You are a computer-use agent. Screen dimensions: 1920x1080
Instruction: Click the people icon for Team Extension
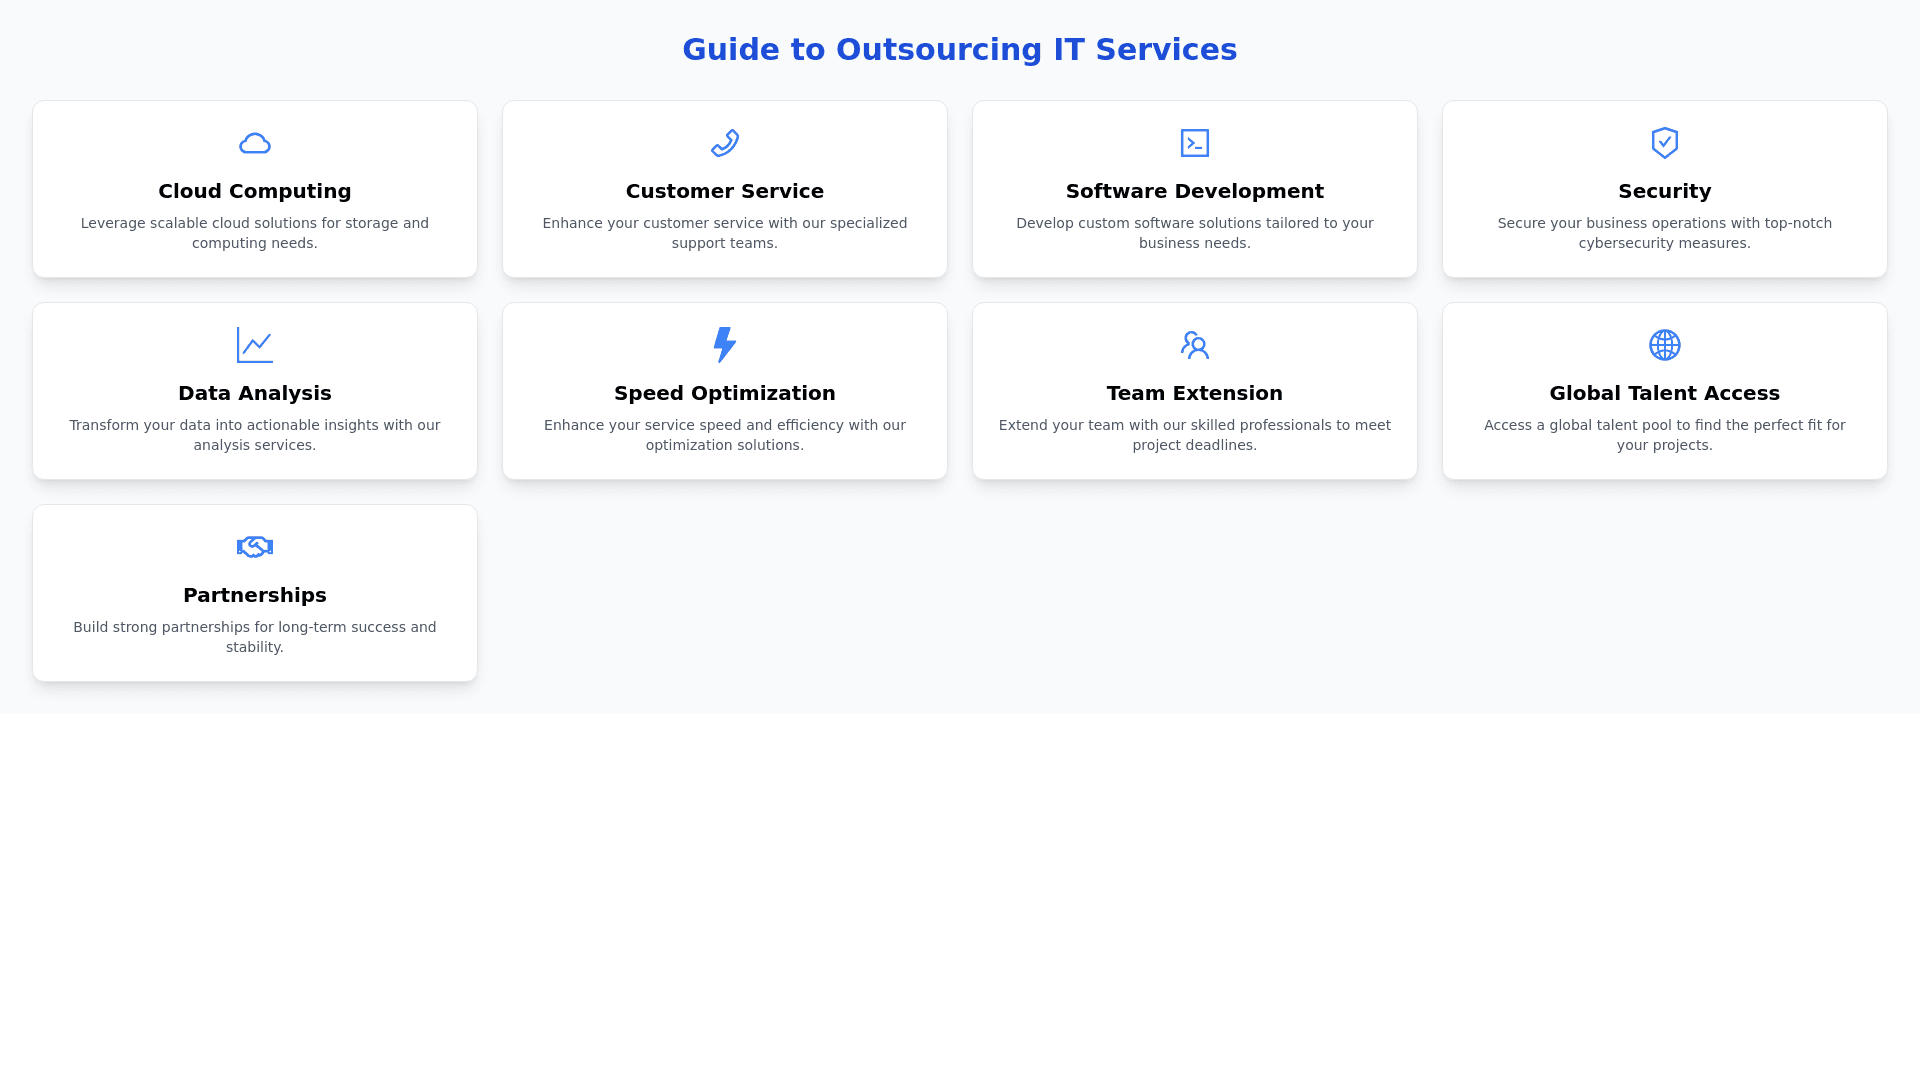click(1194, 345)
